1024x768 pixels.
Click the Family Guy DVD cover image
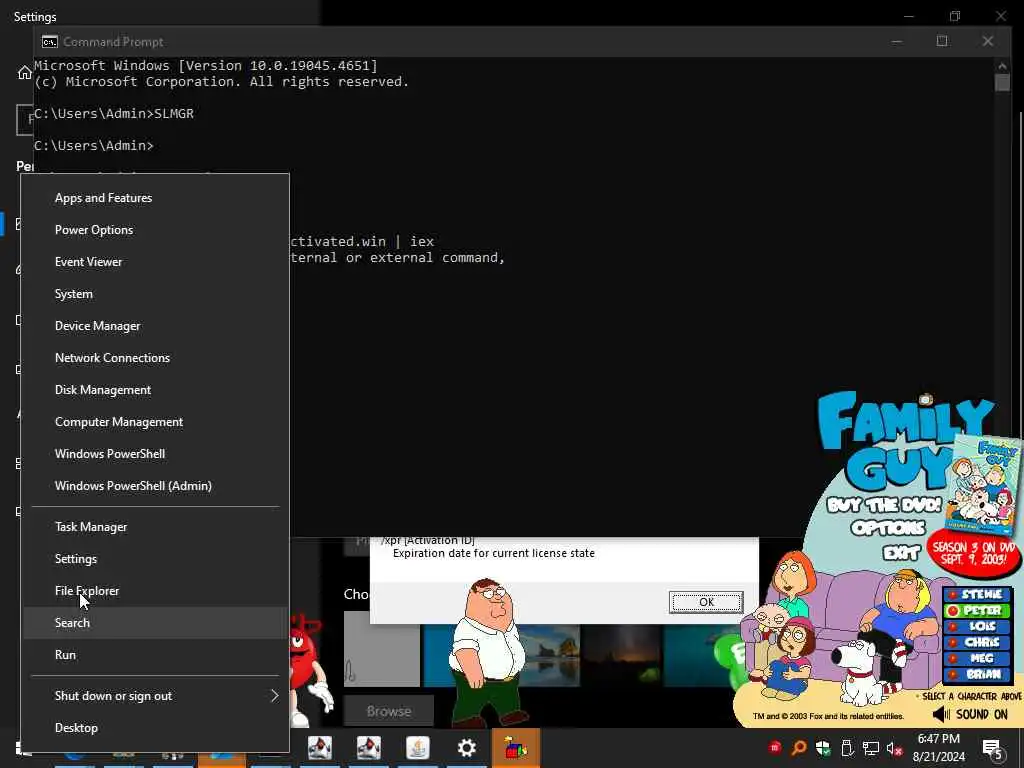984,485
